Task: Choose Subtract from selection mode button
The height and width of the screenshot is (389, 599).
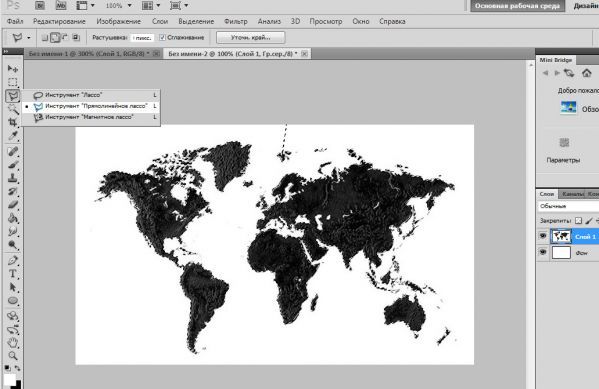Action: click(65, 37)
